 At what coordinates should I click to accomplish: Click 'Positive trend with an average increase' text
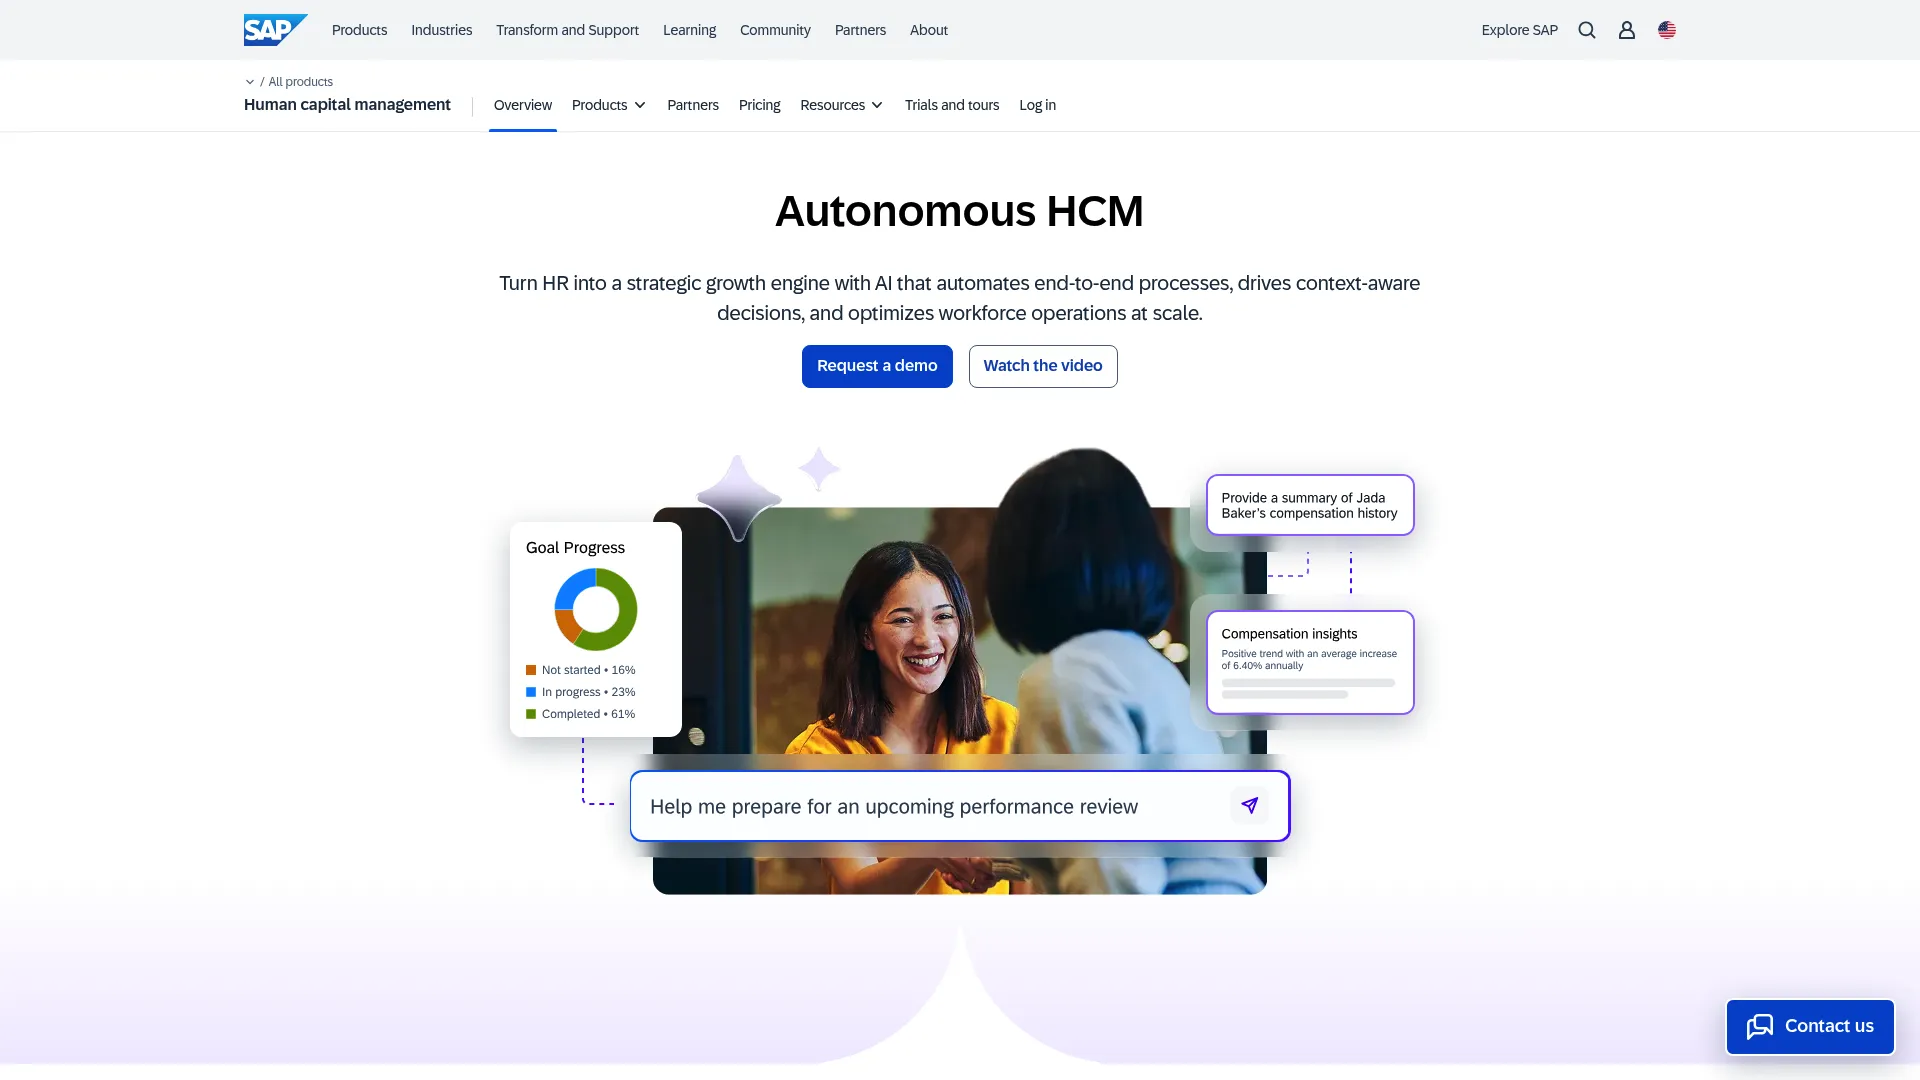pyautogui.click(x=1309, y=654)
